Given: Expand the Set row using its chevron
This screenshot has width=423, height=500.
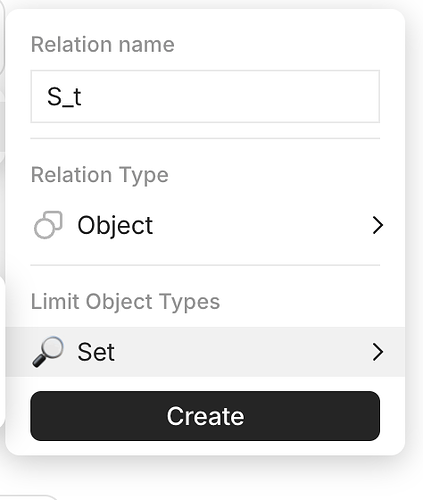Looking at the screenshot, I should click(x=378, y=352).
